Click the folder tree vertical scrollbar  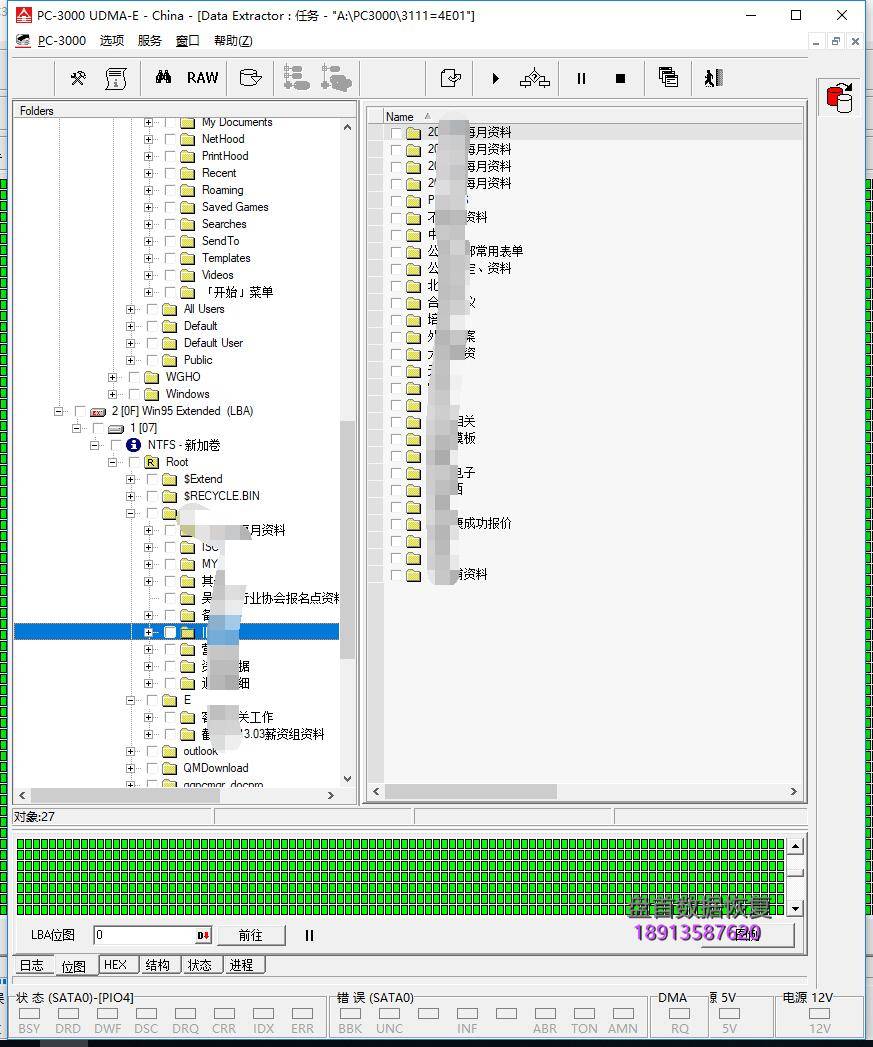347,540
